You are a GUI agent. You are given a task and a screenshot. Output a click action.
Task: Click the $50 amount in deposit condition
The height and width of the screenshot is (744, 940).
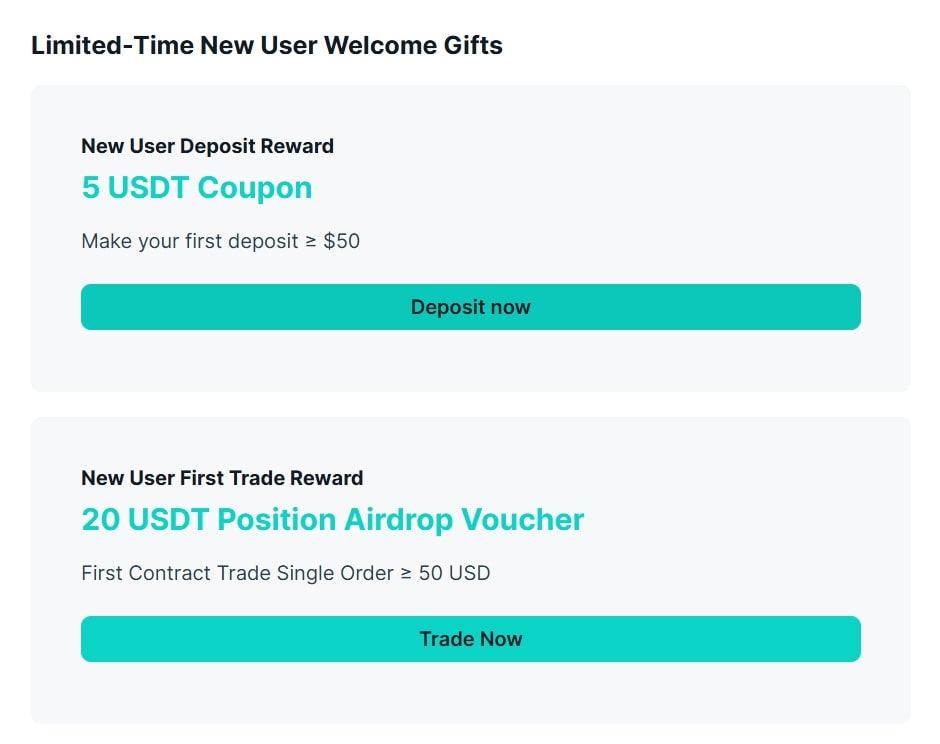click(342, 241)
